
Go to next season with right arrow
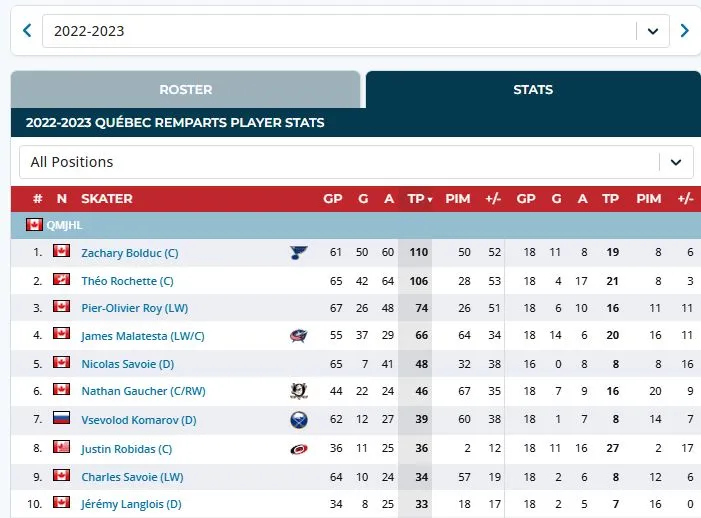click(684, 31)
